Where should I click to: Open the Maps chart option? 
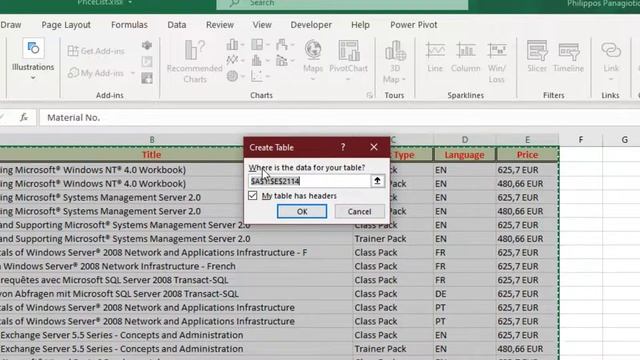[313, 60]
